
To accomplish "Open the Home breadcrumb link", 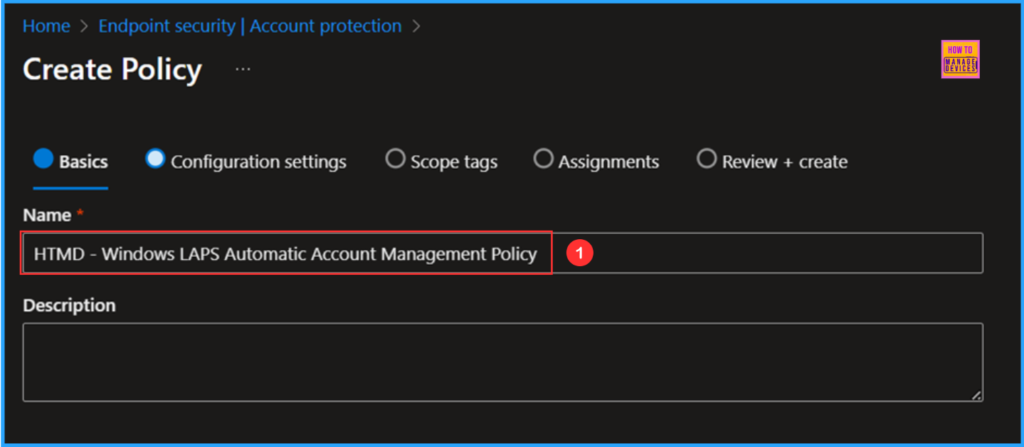I will (x=46, y=26).
